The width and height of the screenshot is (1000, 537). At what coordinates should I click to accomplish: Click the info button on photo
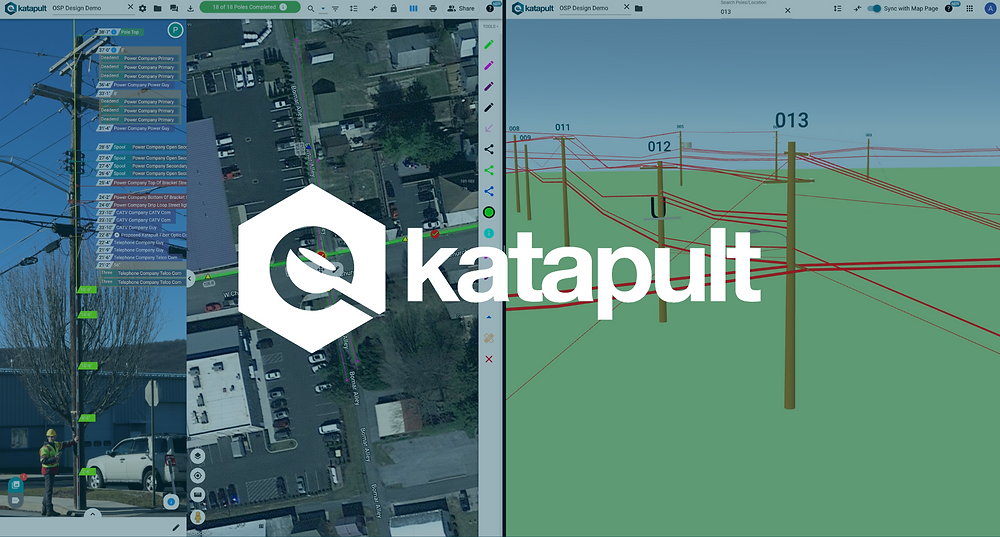click(x=170, y=502)
